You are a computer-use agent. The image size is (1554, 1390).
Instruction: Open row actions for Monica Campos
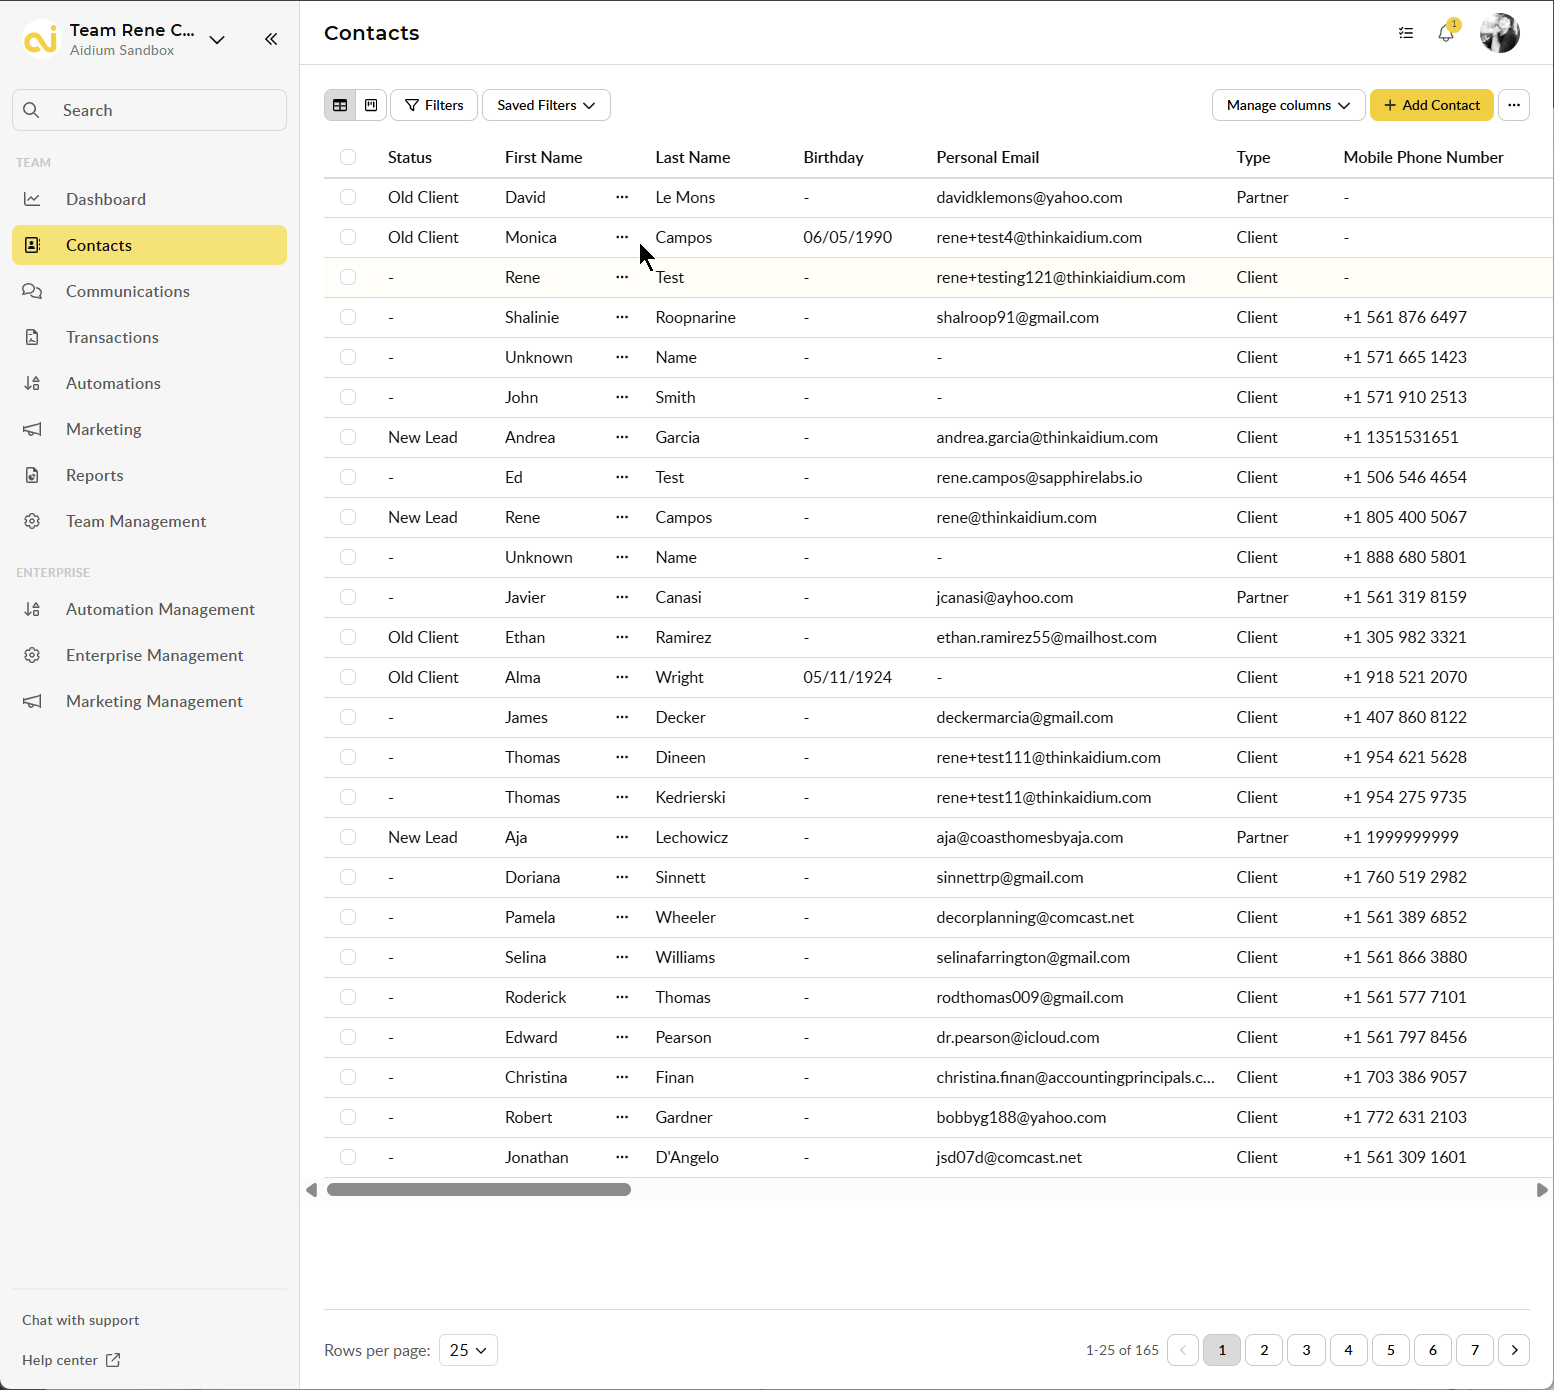point(622,237)
